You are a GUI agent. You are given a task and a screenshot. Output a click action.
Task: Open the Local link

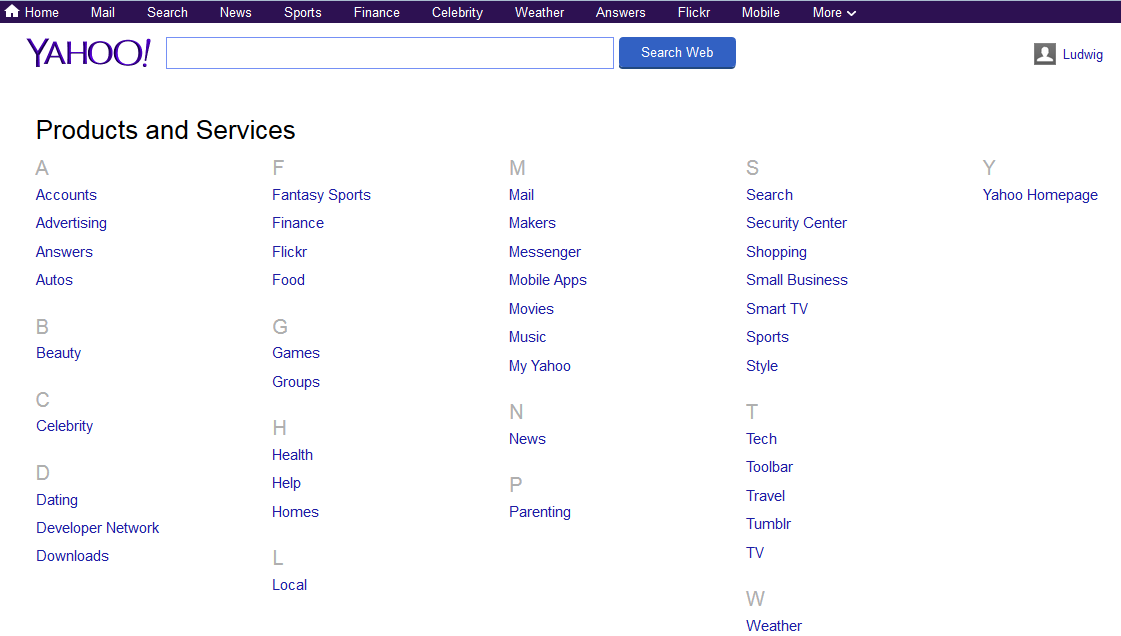pyautogui.click(x=290, y=585)
